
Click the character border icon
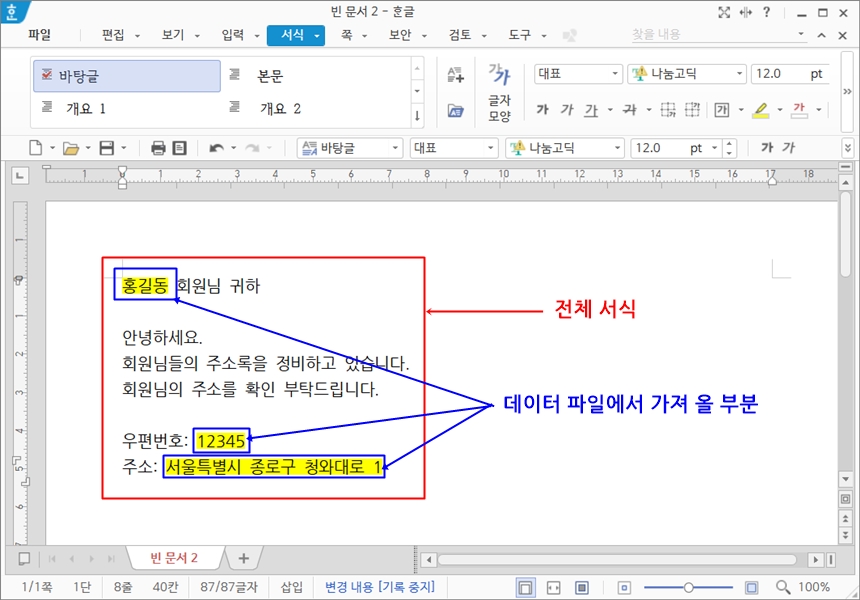coord(722,110)
